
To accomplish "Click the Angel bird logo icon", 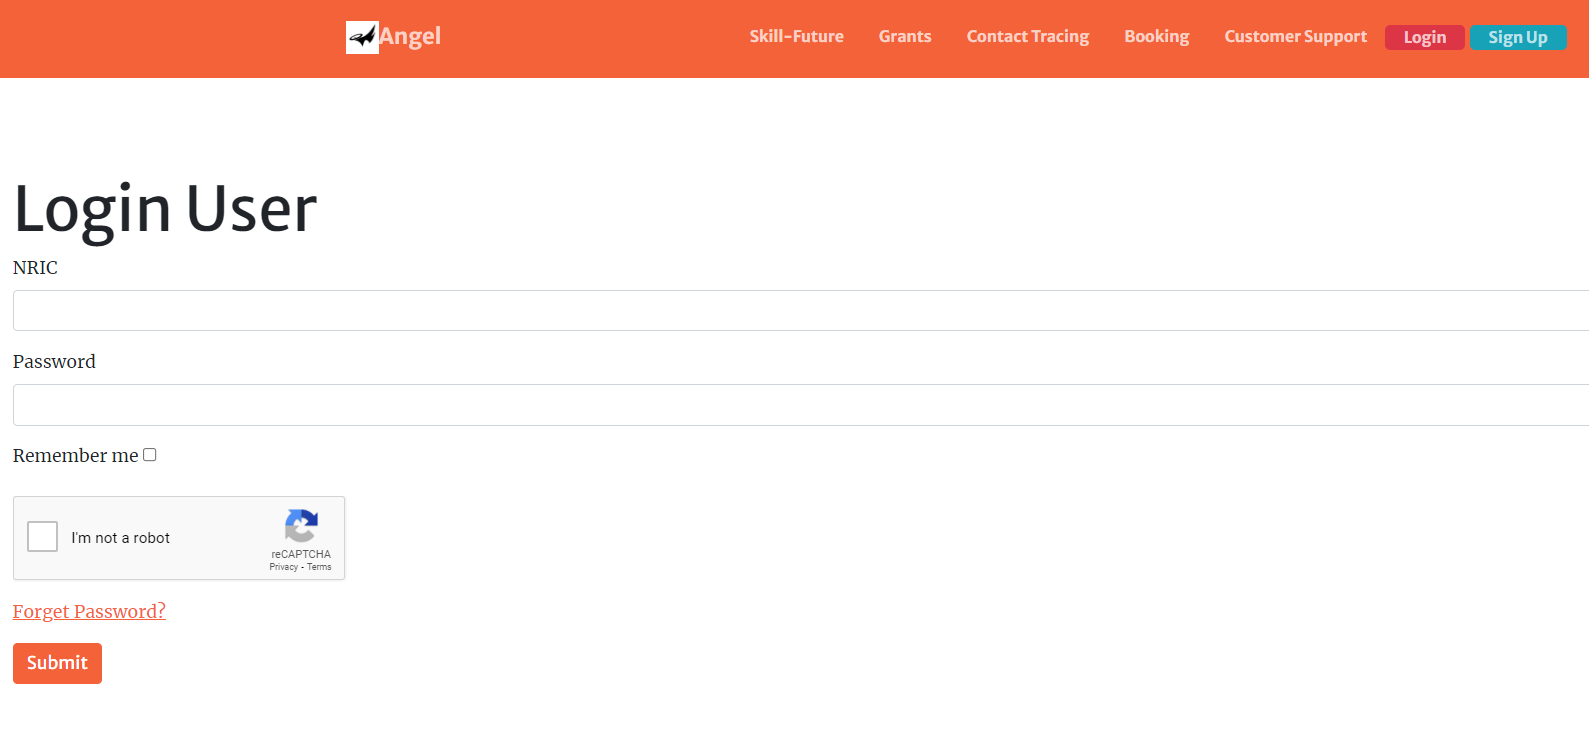I will [362, 37].
